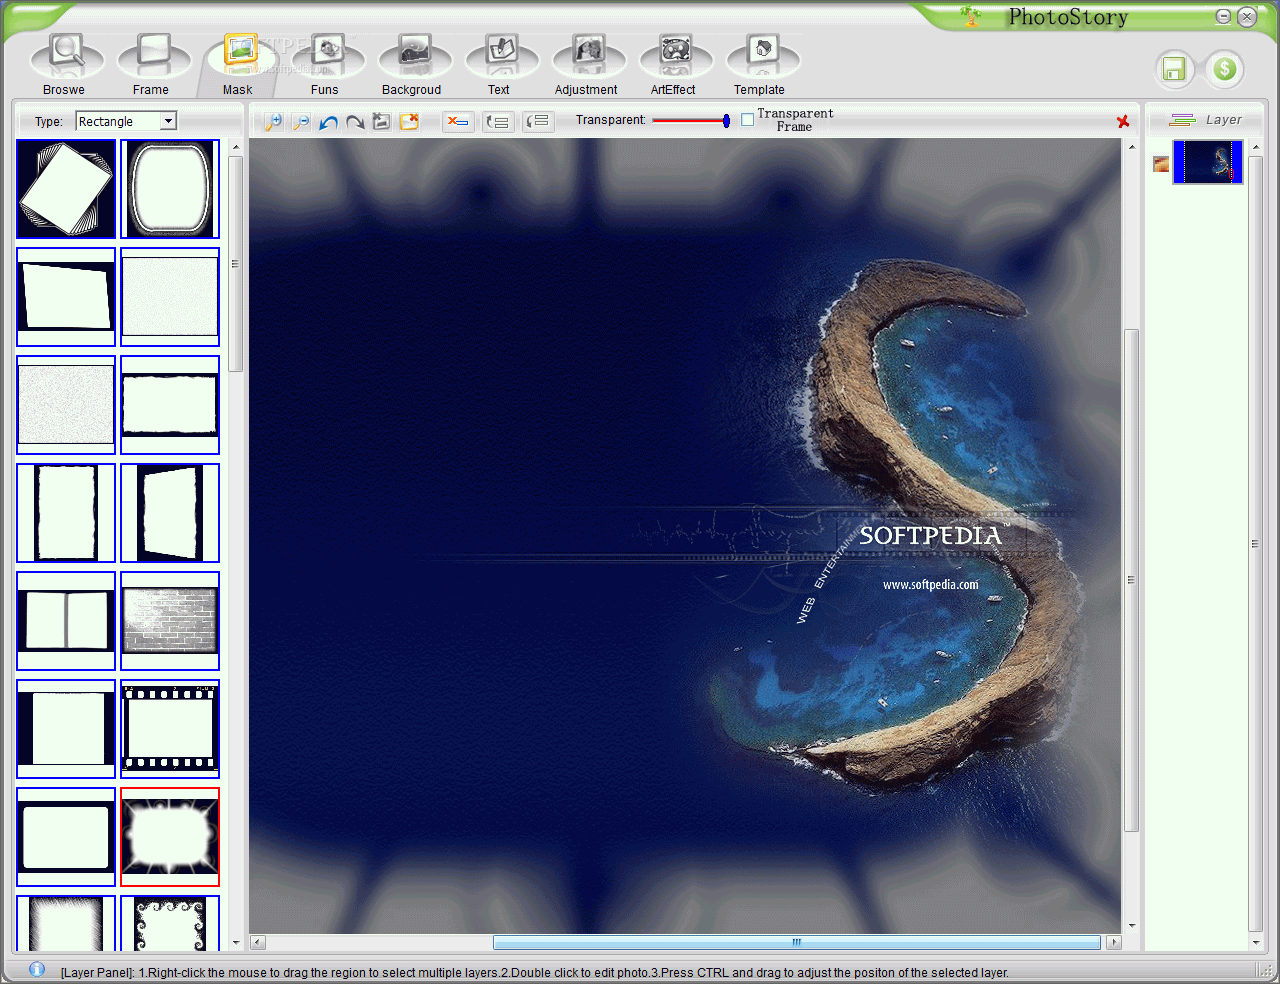
Task: Open the ArtEffect tool icon
Action: (x=675, y=54)
